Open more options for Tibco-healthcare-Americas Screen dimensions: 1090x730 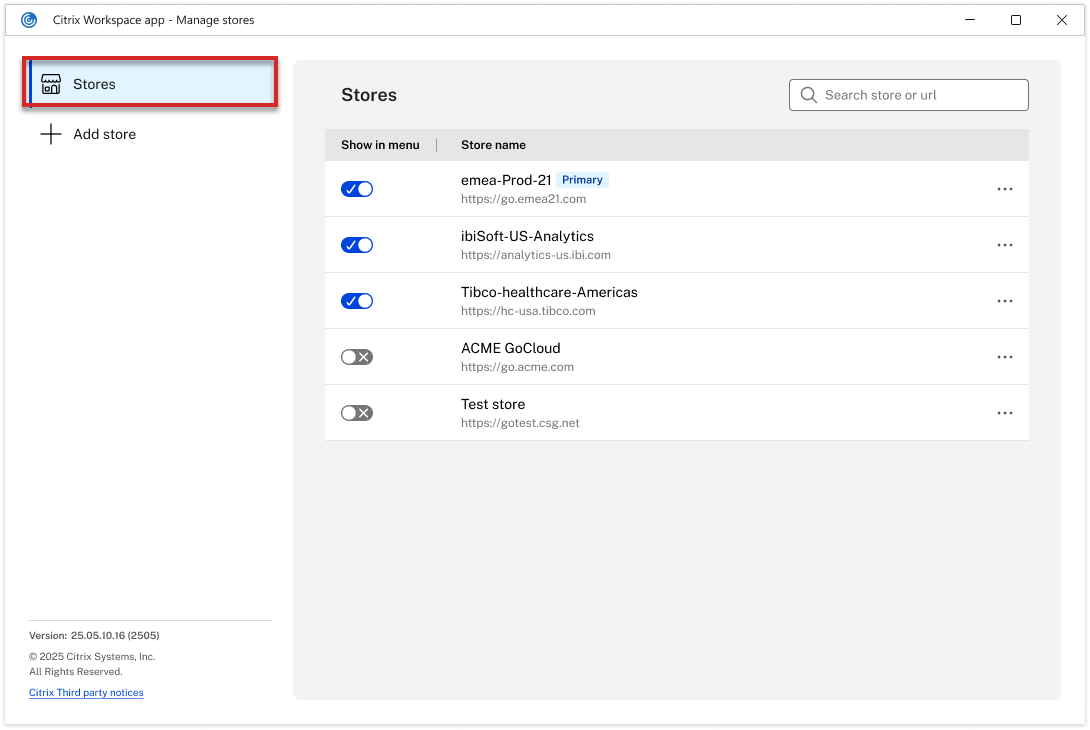pyautogui.click(x=1004, y=301)
